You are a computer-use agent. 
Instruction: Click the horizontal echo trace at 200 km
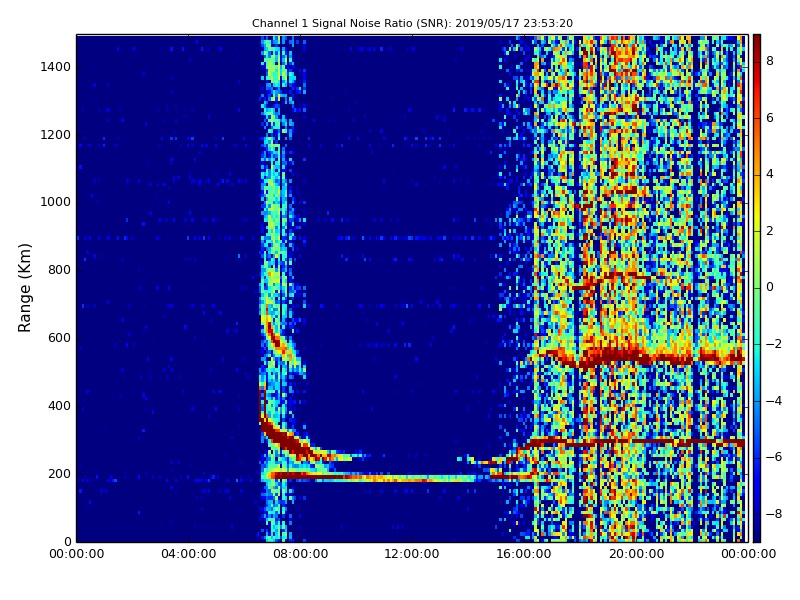[x=372, y=478]
